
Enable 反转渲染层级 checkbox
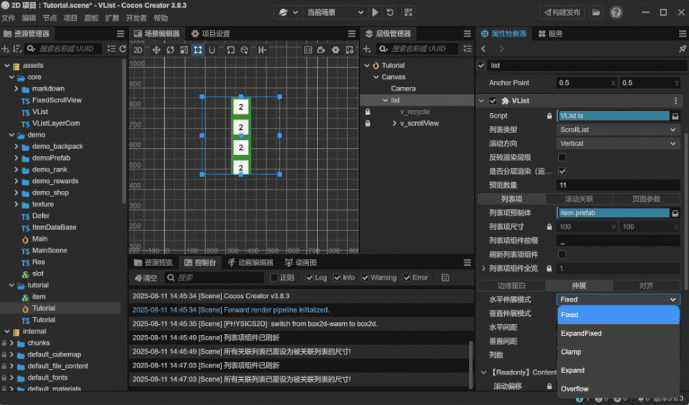click(562, 157)
